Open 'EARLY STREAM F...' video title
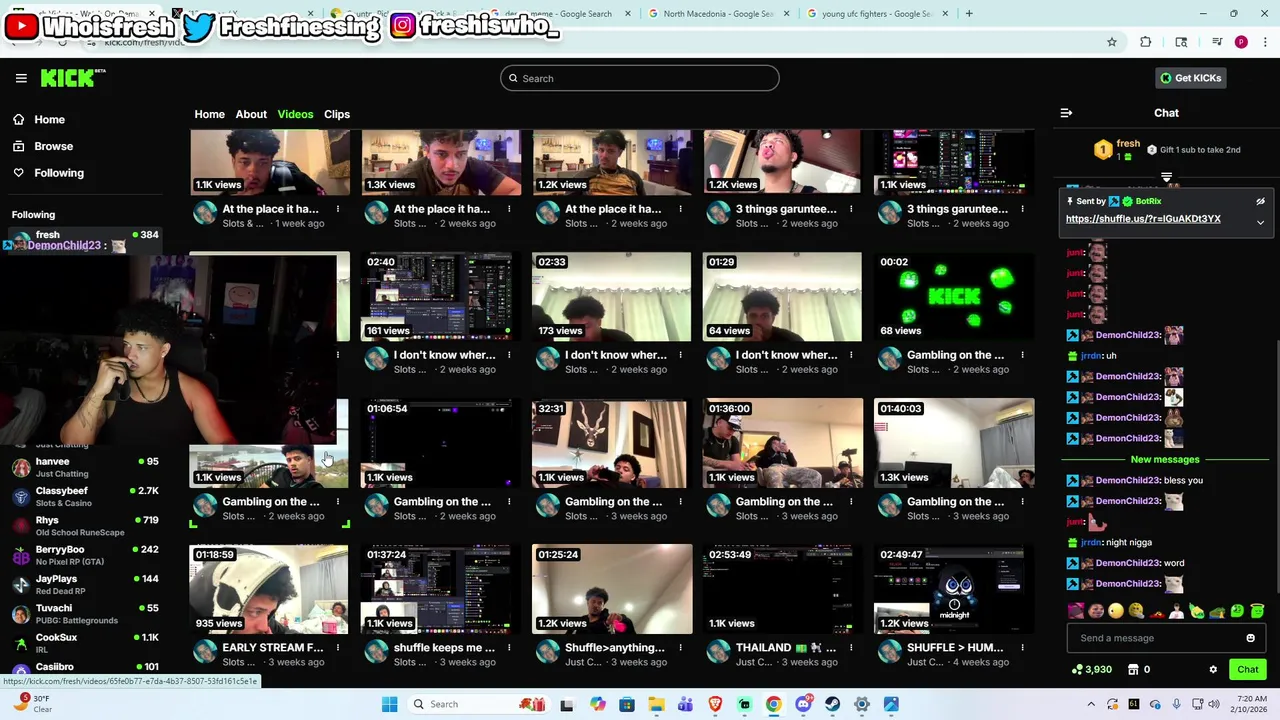The width and height of the screenshot is (1280, 720). pos(273,648)
